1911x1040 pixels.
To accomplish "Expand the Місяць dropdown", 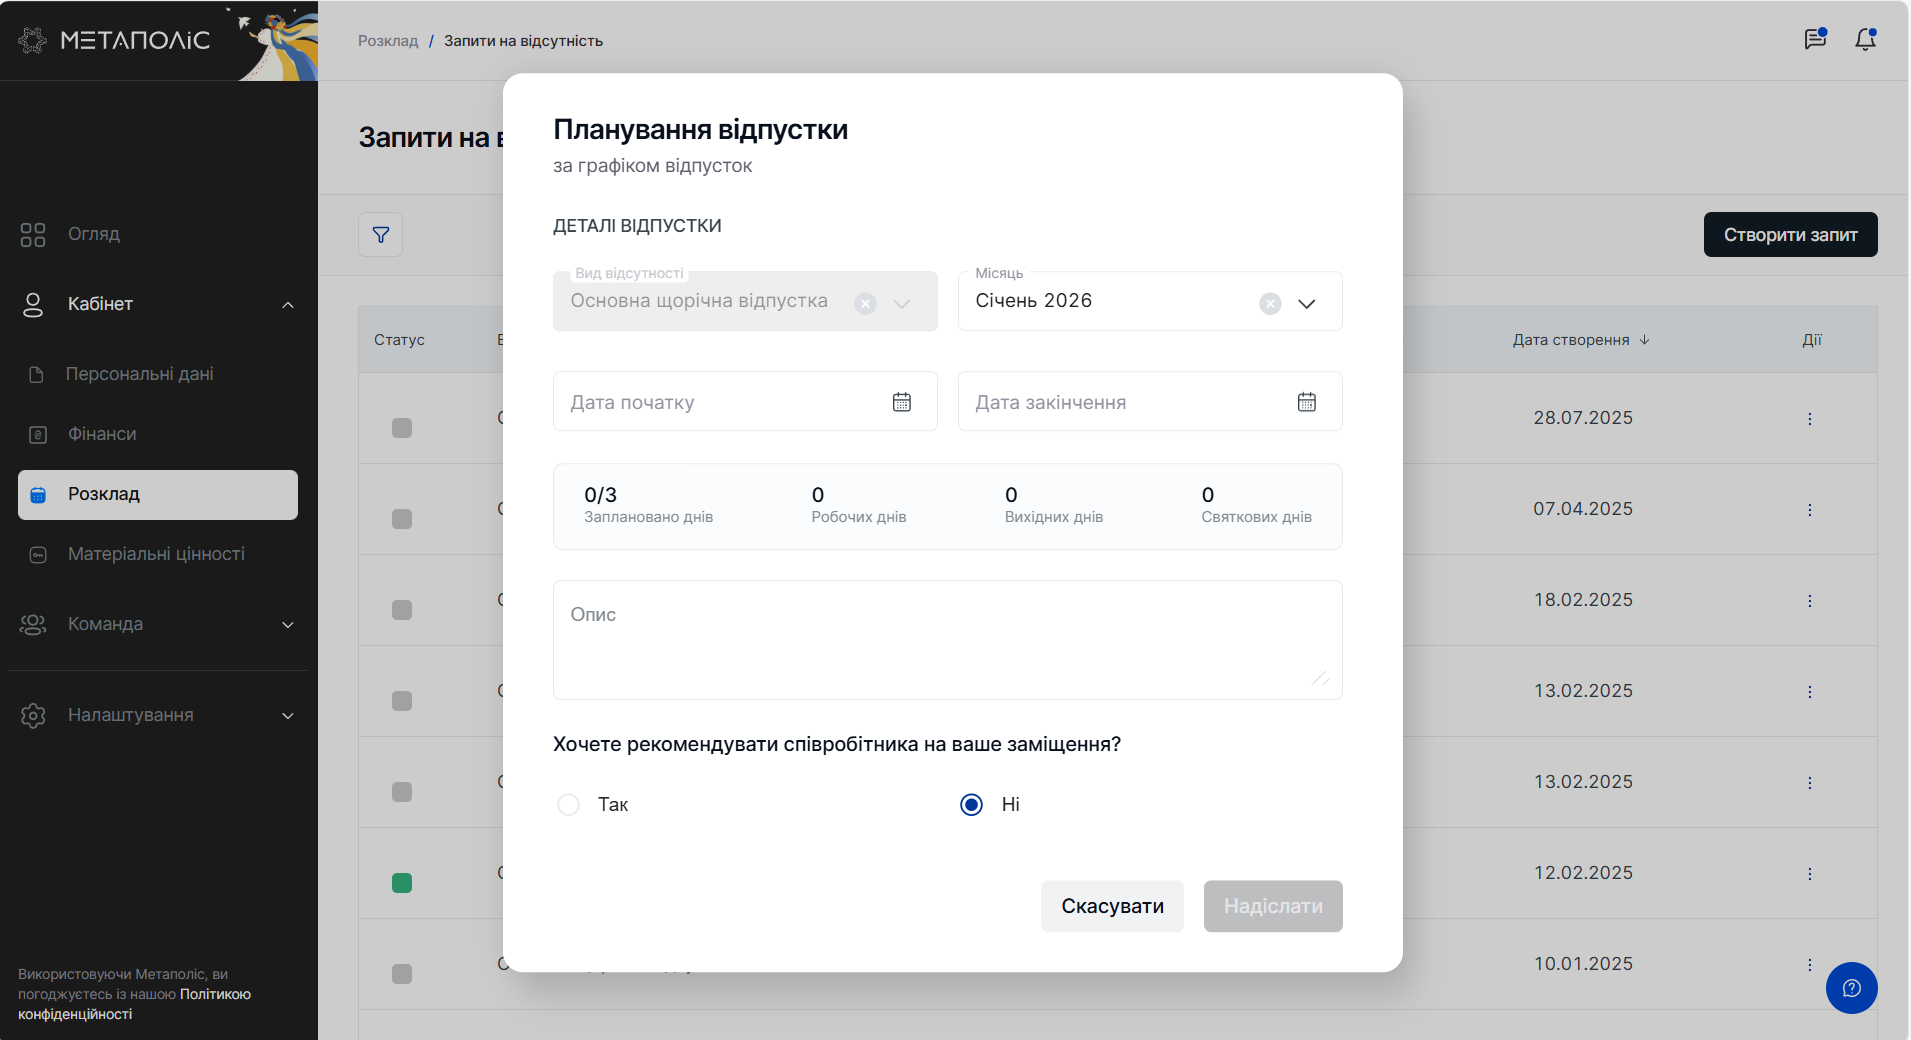I will [x=1307, y=304].
